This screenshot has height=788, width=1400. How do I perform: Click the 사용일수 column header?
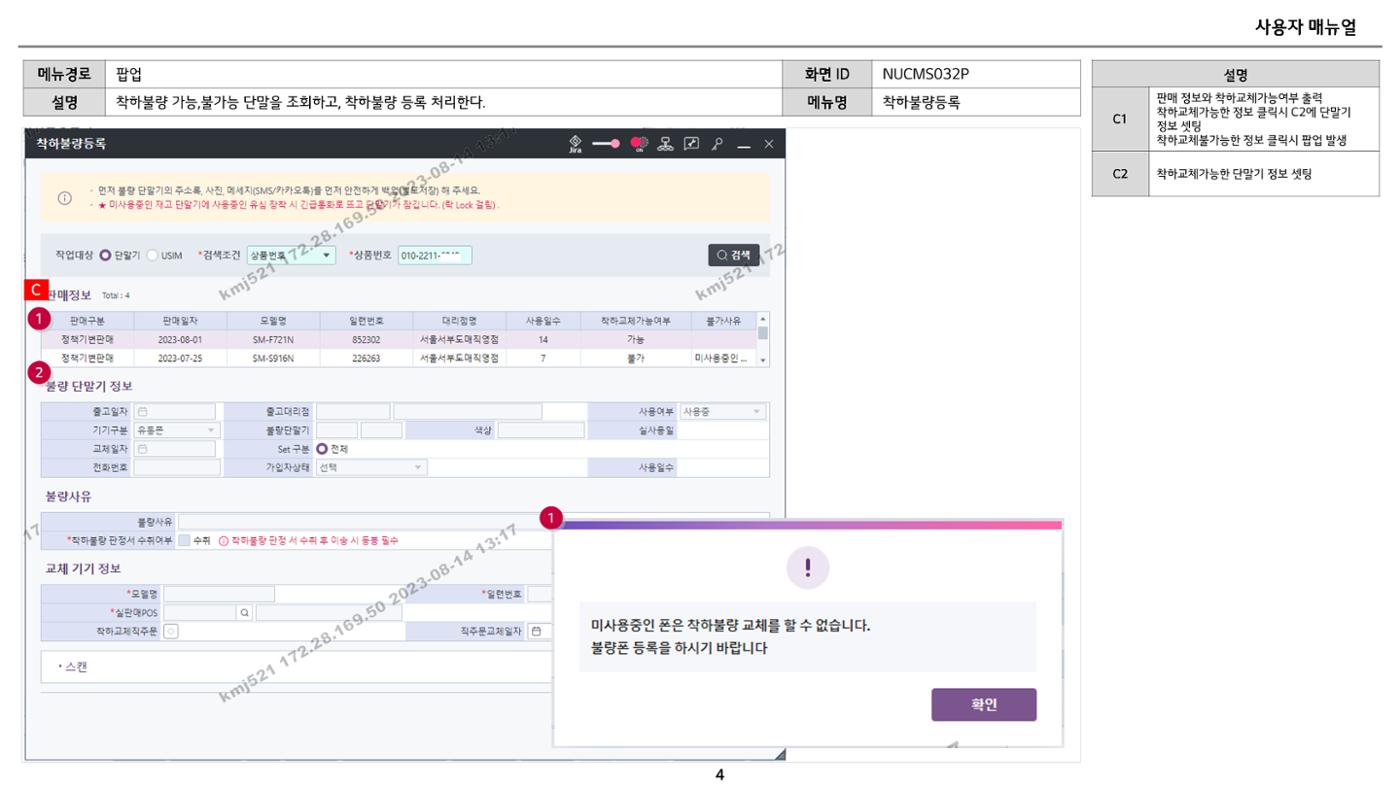543,321
